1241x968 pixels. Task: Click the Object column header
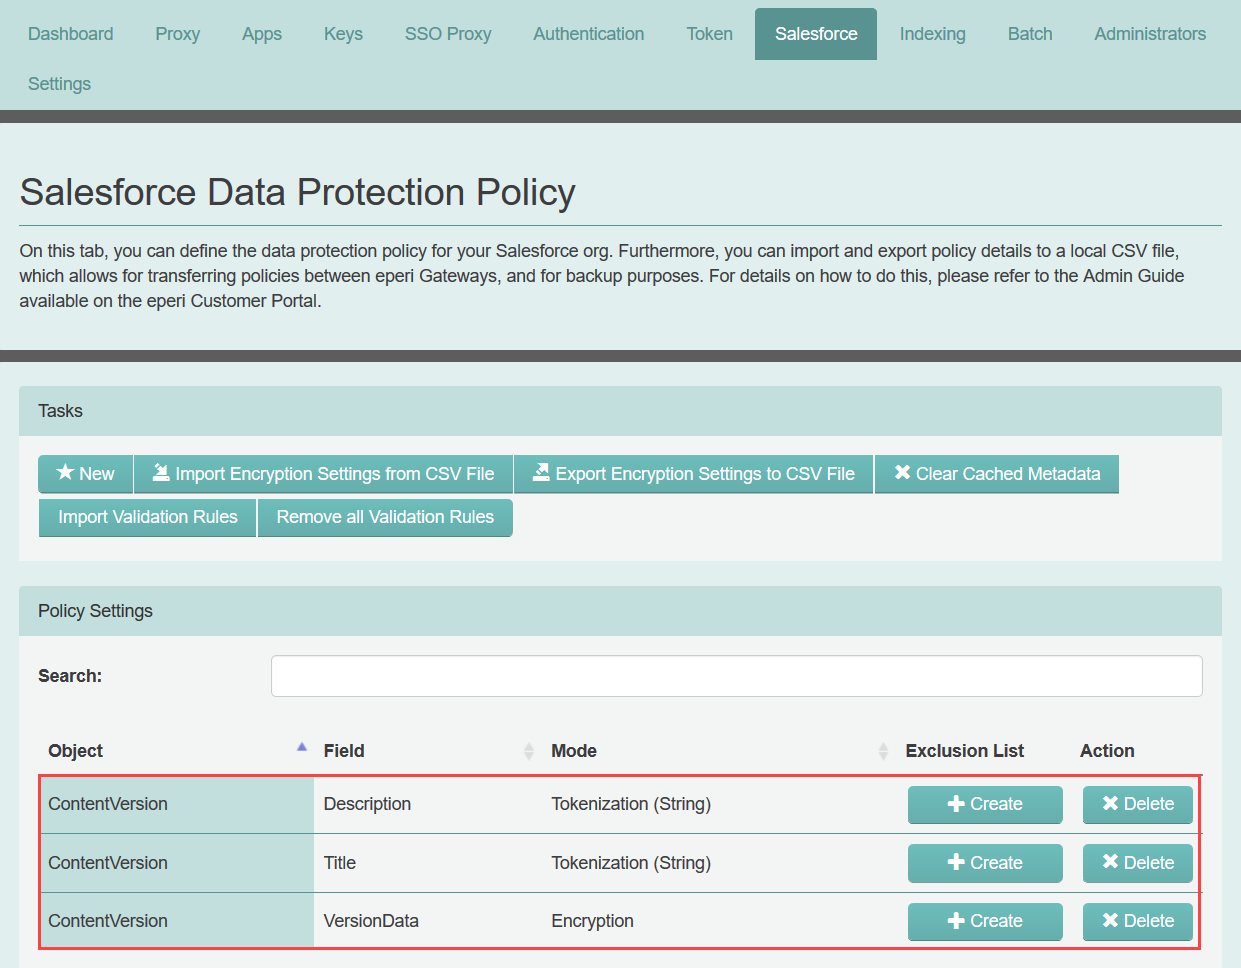75,751
